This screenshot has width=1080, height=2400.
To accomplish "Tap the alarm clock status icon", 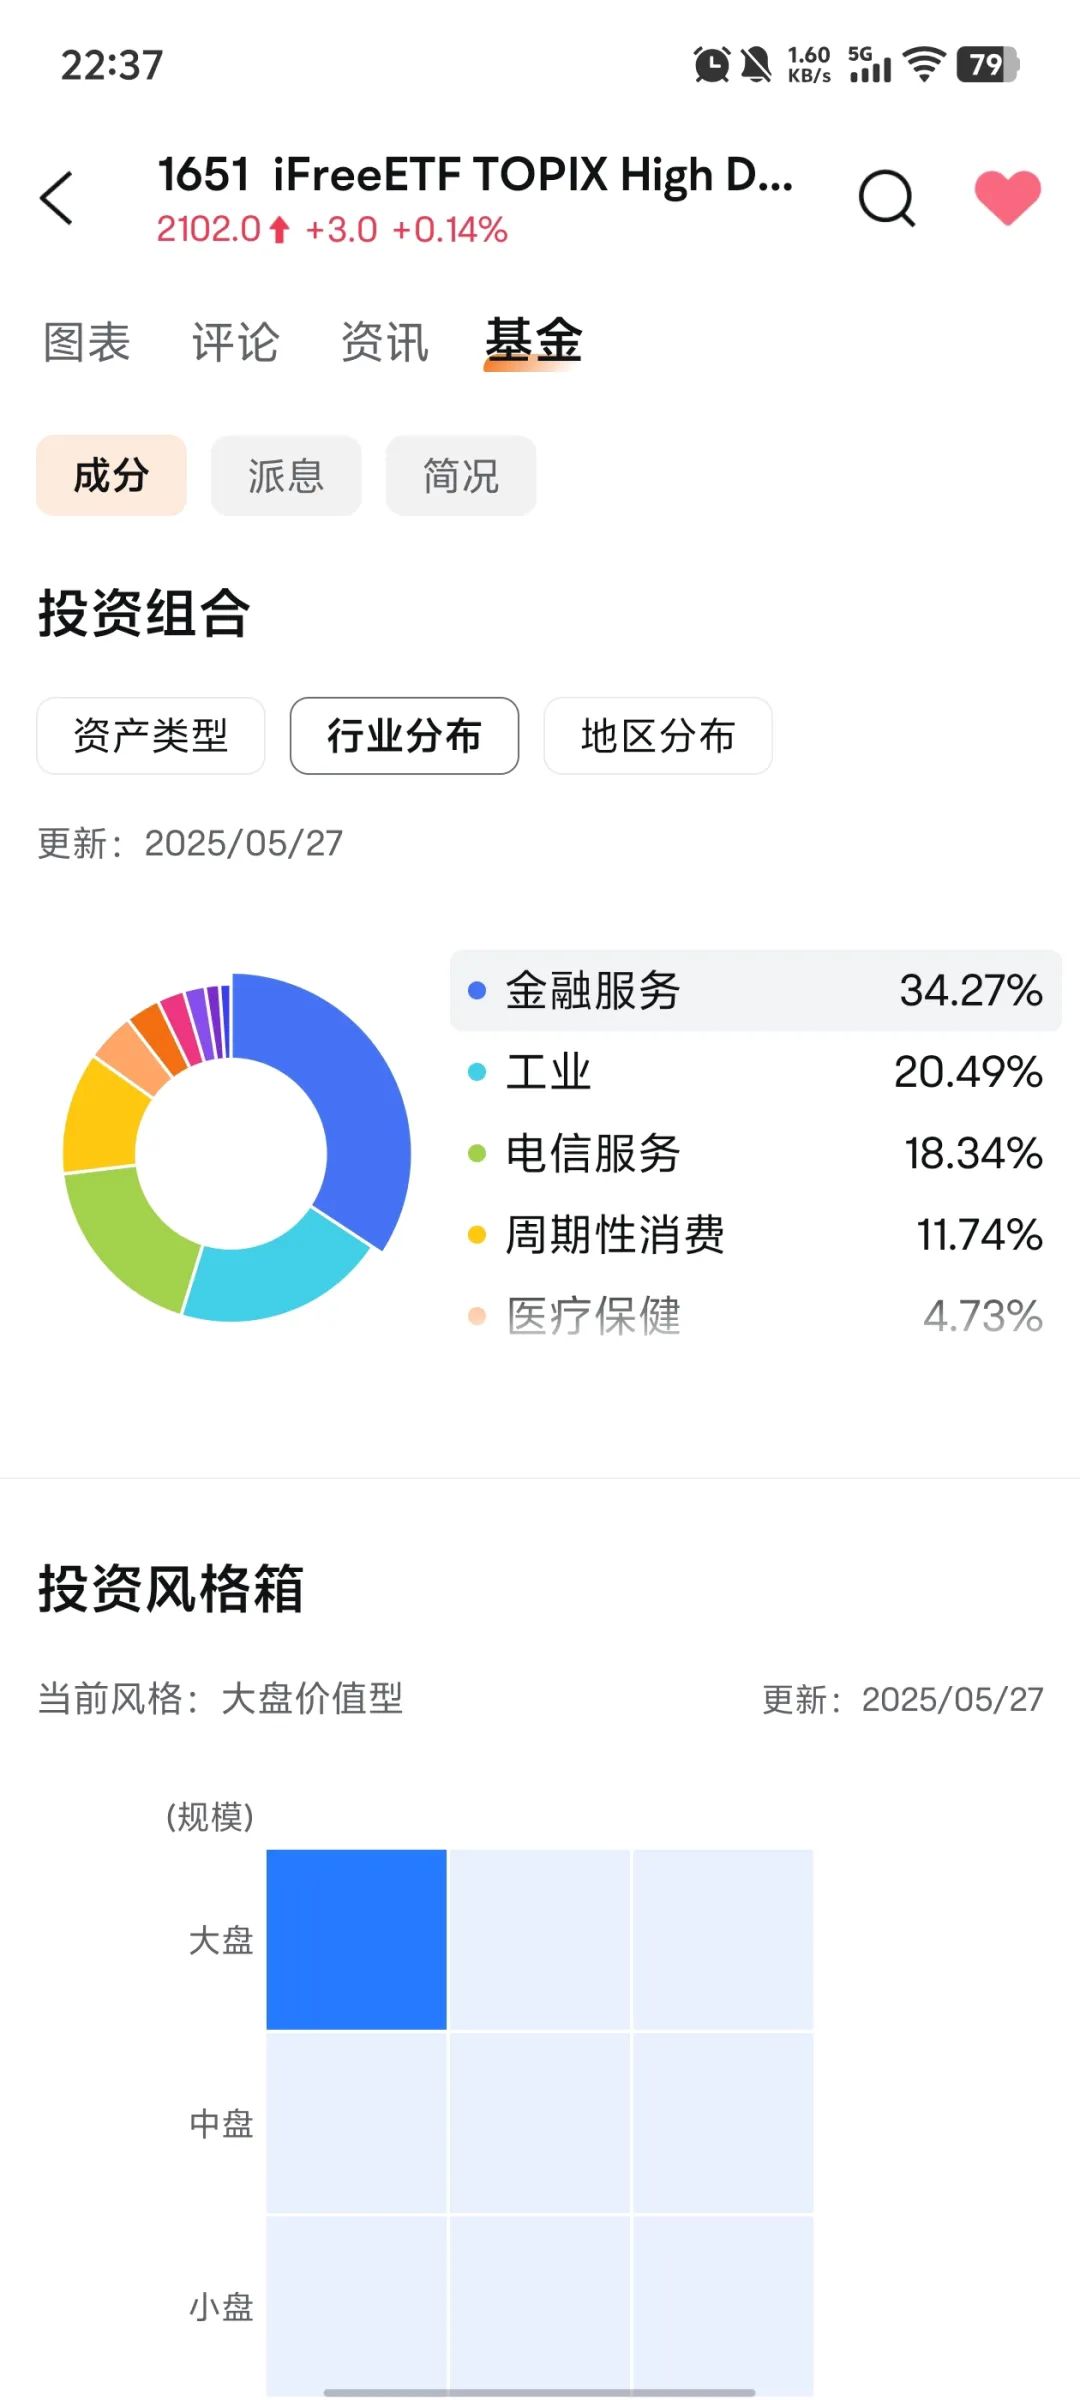I will [711, 65].
